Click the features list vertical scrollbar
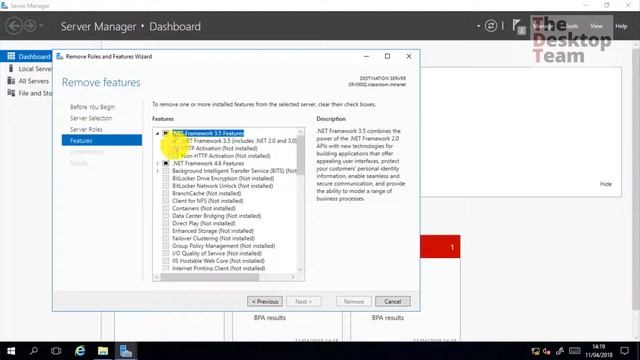 pyautogui.click(x=300, y=155)
